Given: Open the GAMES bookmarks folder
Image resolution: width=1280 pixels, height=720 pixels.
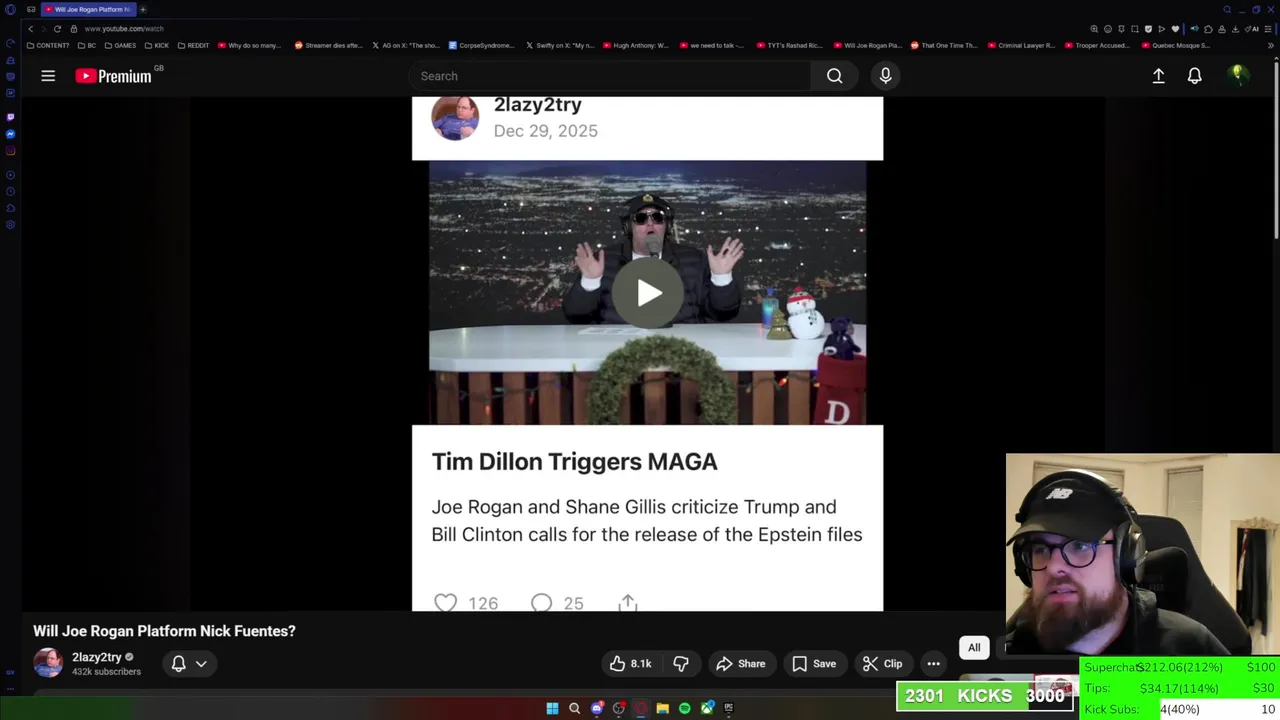Looking at the screenshot, I should coord(120,45).
